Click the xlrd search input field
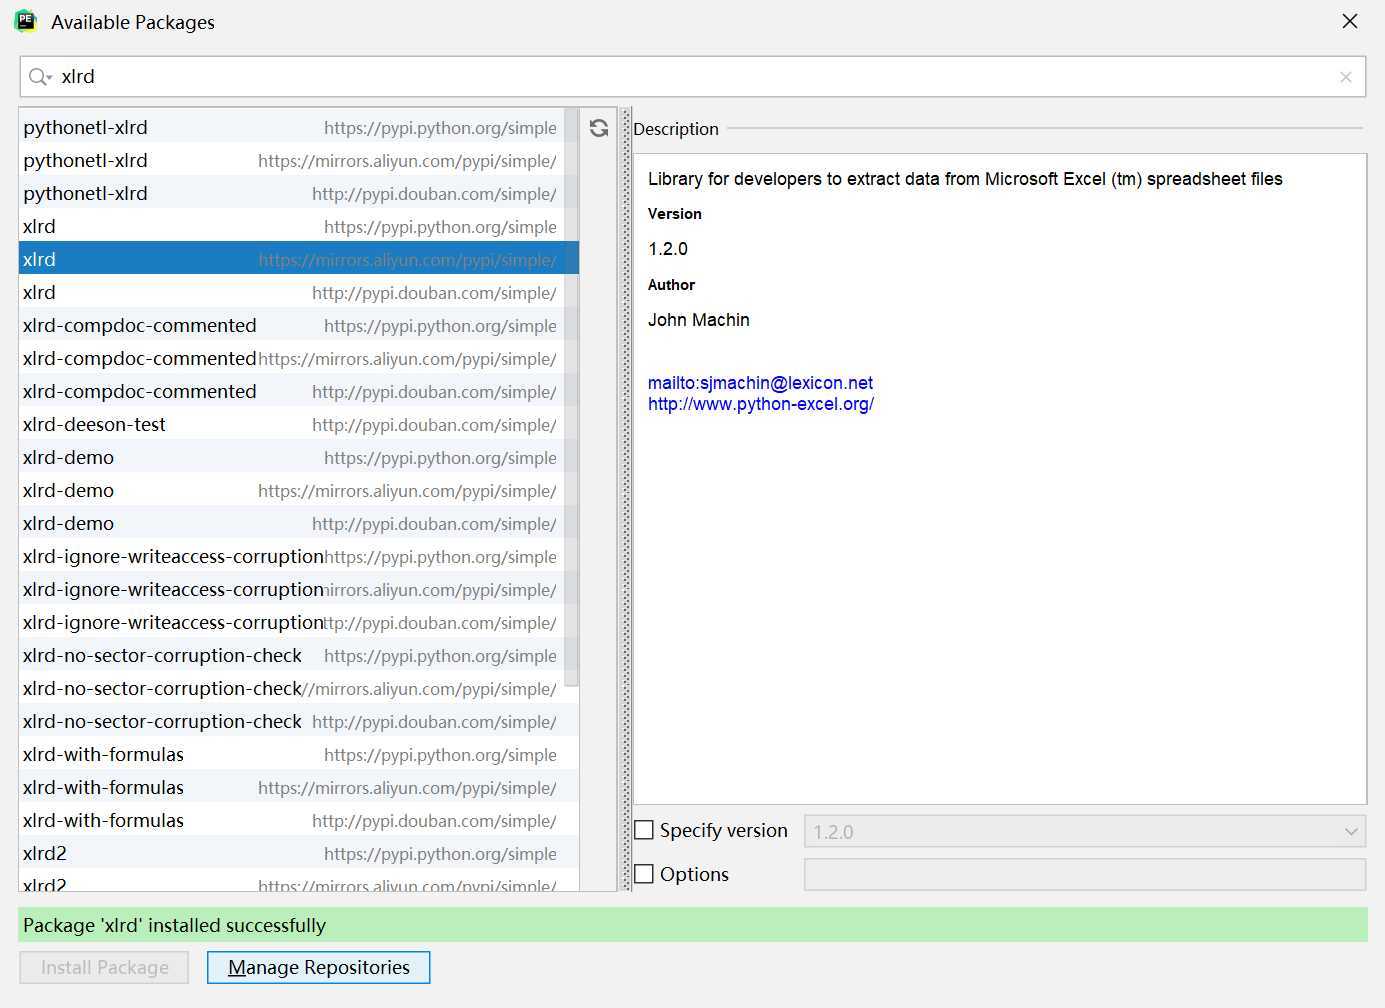Screen dimensions: 1385x1008 pos(693,77)
